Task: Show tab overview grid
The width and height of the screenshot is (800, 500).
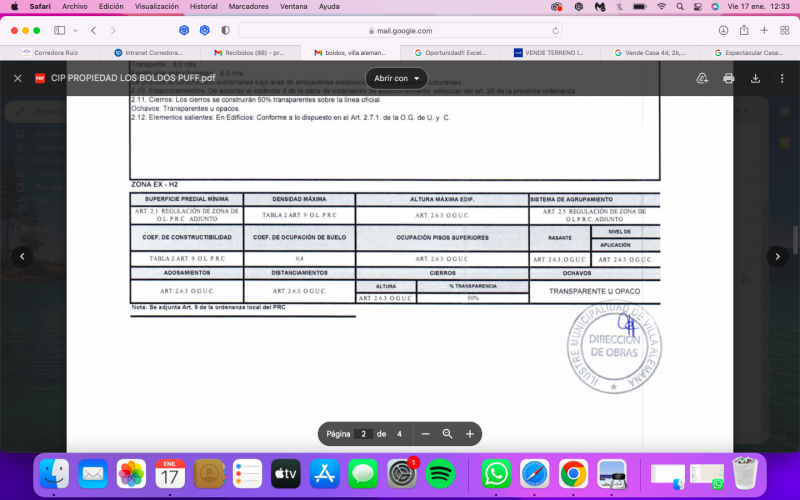Action: click(785, 31)
